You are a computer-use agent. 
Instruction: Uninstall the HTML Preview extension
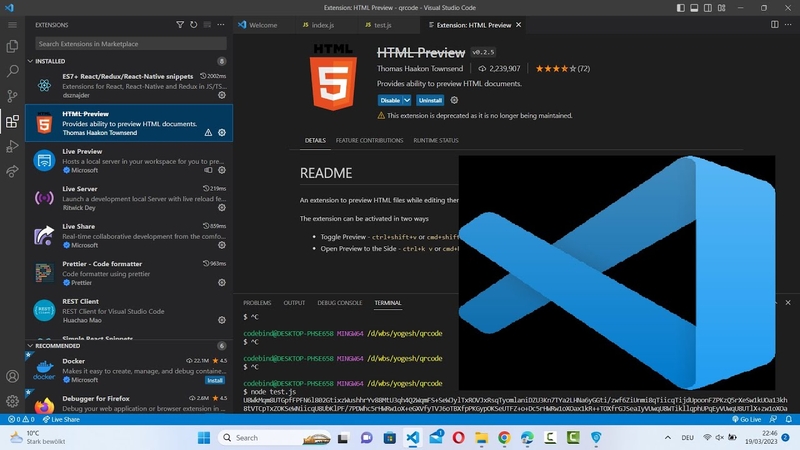430,101
